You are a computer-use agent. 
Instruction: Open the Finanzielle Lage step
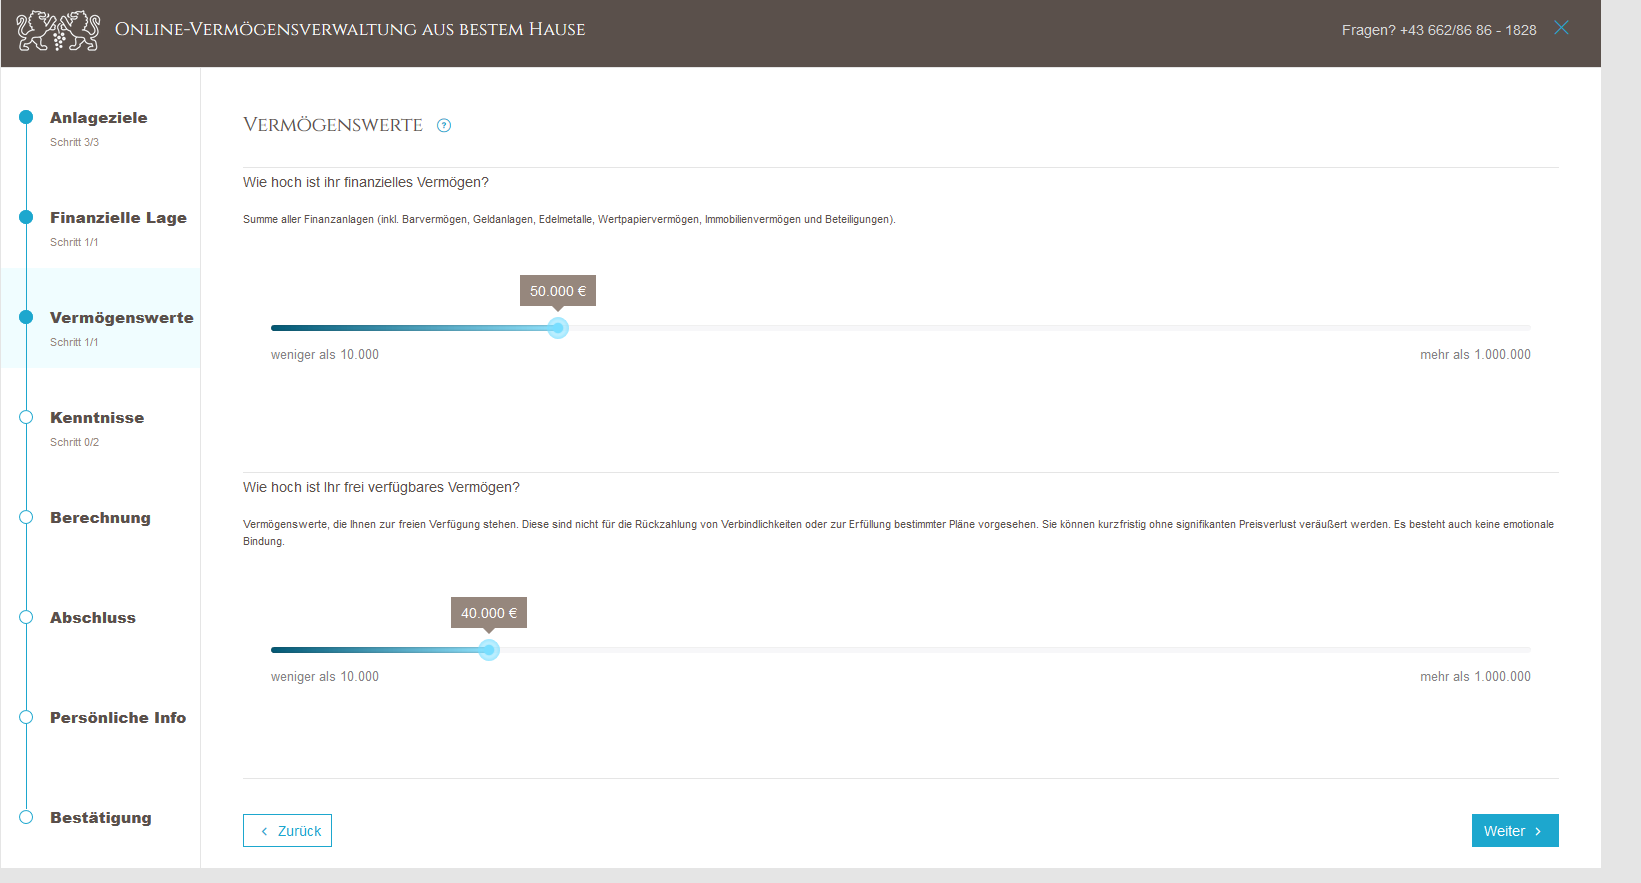tap(118, 218)
